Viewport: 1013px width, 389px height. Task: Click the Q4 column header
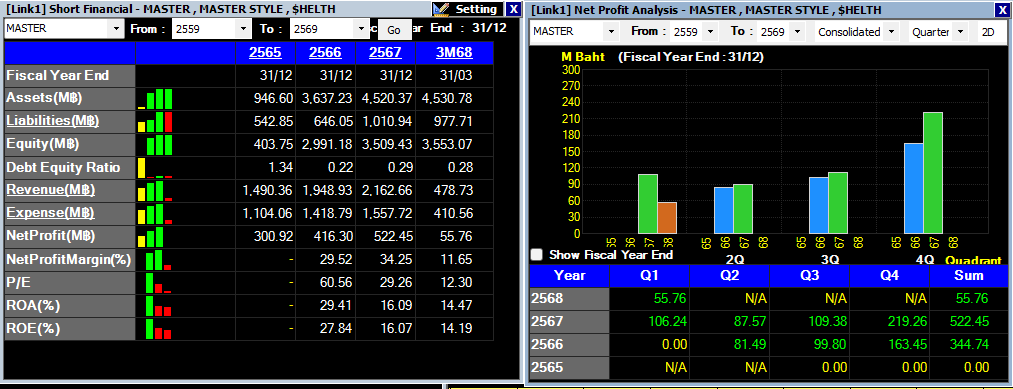[890, 276]
